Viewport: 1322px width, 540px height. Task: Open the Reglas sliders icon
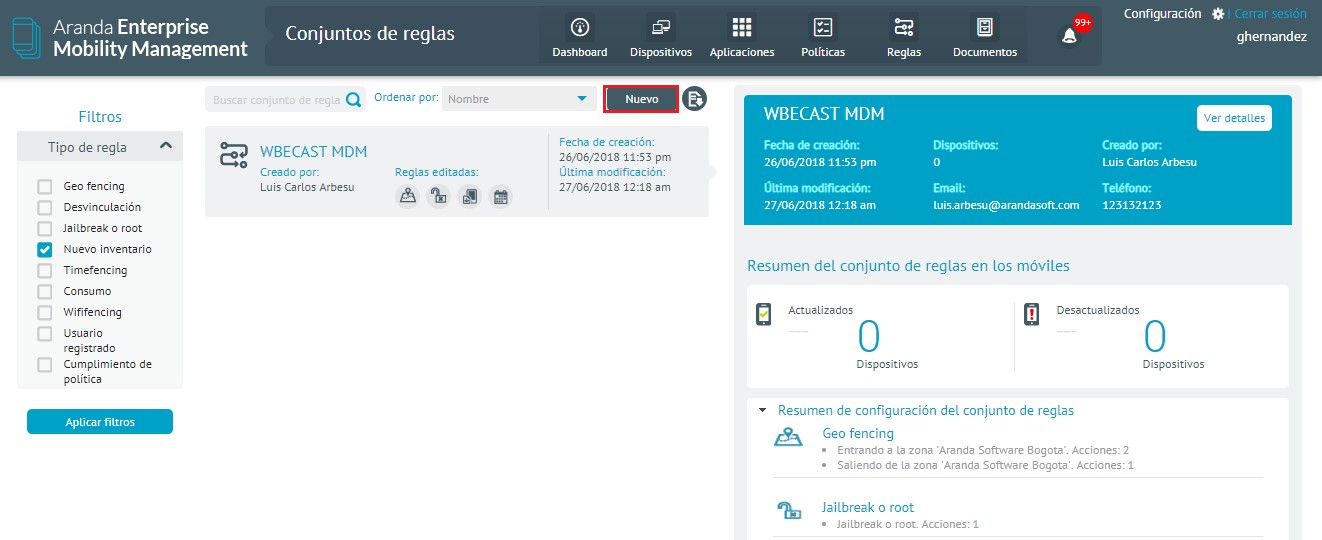pos(904,27)
